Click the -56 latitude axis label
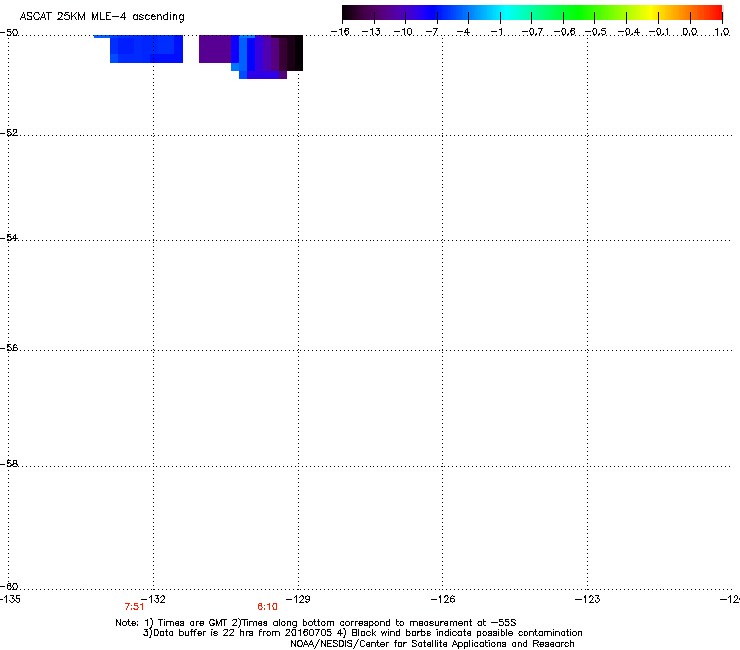This screenshot has height=650, width=740. [x=9, y=347]
